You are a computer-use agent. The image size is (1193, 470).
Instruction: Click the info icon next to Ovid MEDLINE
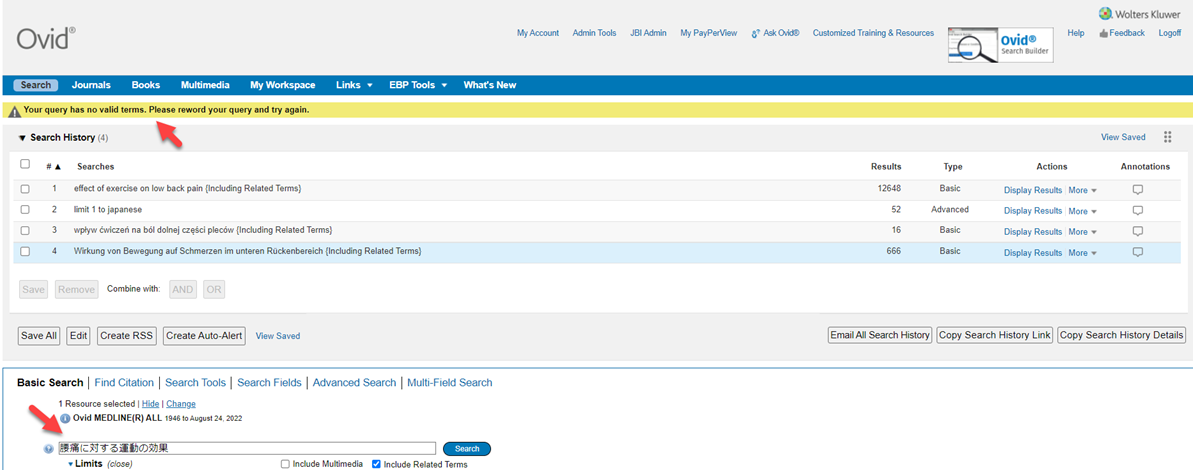[x=65, y=418]
